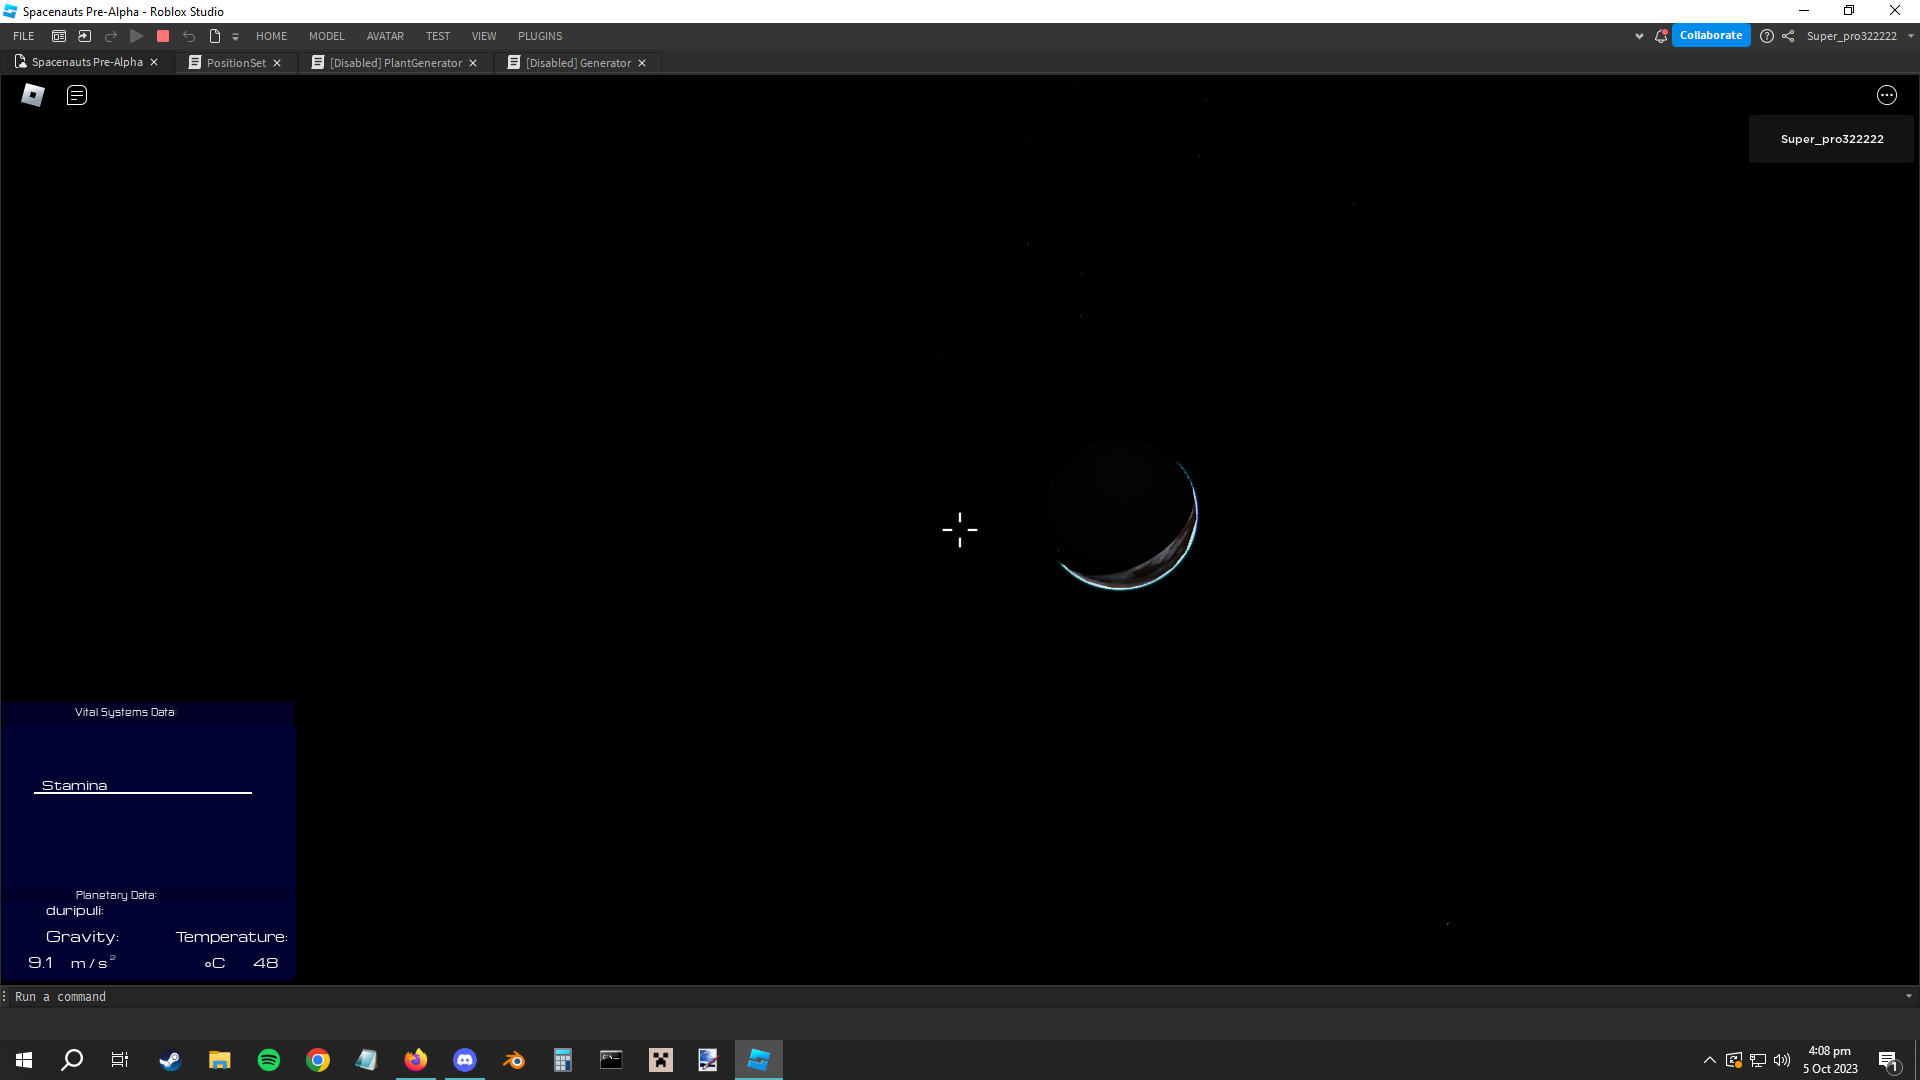This screenshot has width=1920, height=1080.
Task: Undo the last action with the Undo icon
Action: [189, 36]
